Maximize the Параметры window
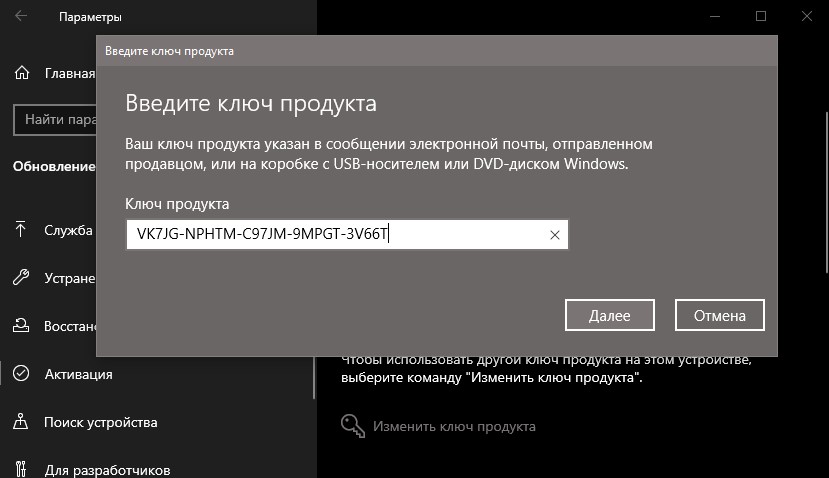Screen dimensions: 829x478 (761, 16)
